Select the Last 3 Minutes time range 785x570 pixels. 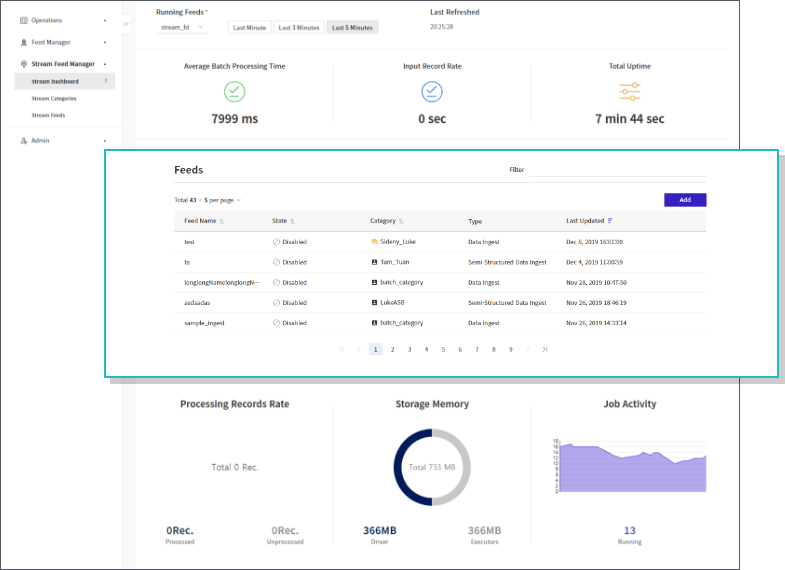[299, 28]
